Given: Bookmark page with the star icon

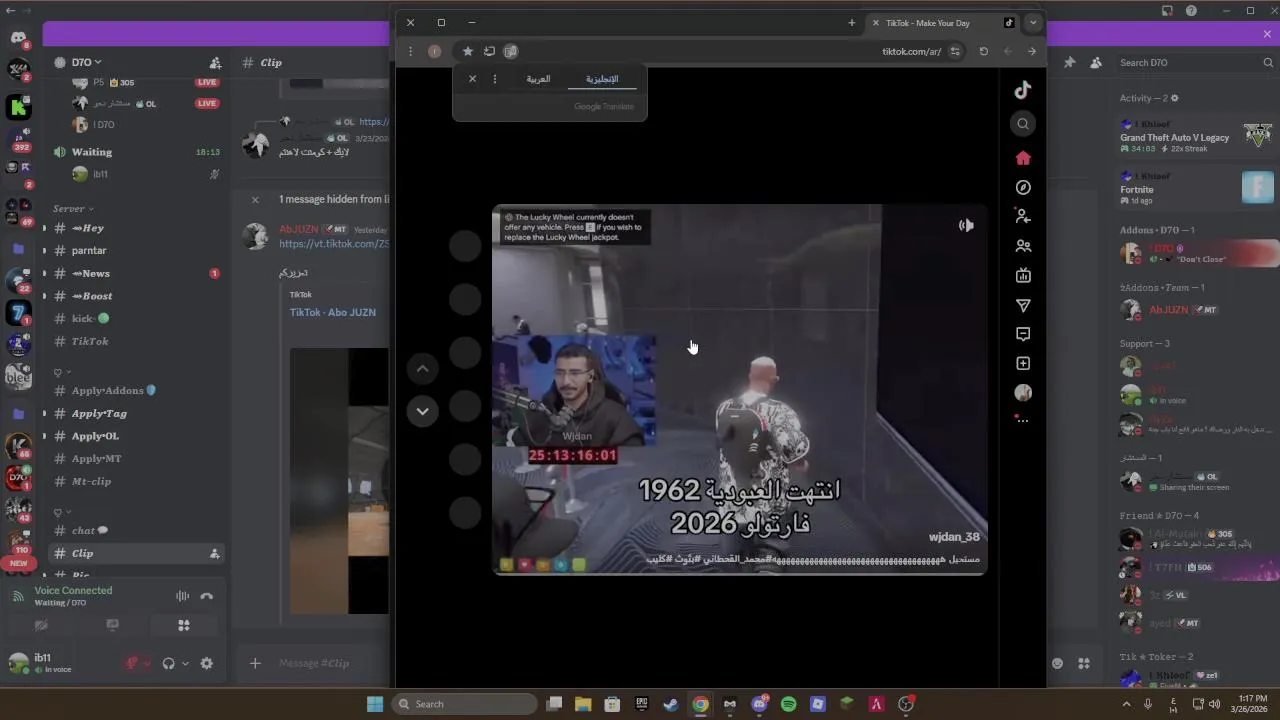Looking at the screenshot, I should [x=467, y=51].
